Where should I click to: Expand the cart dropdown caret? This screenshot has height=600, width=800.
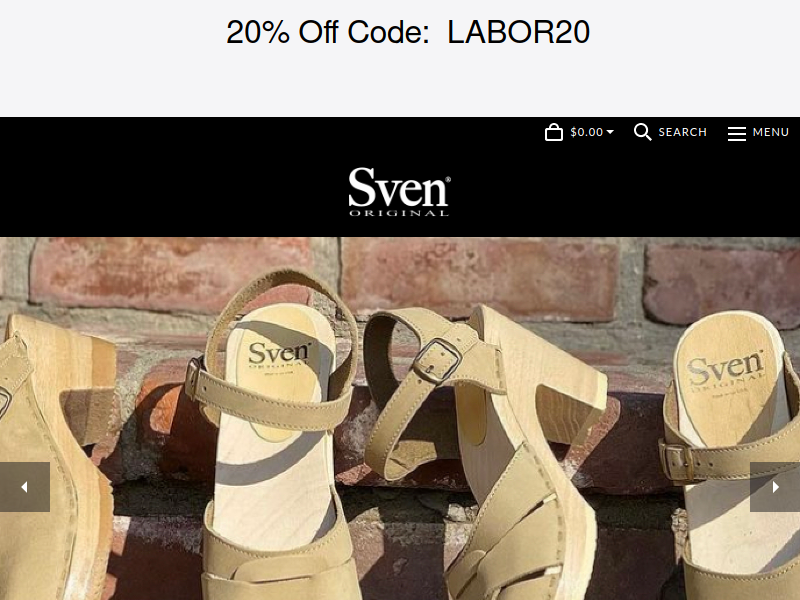[x=610, y=132]
